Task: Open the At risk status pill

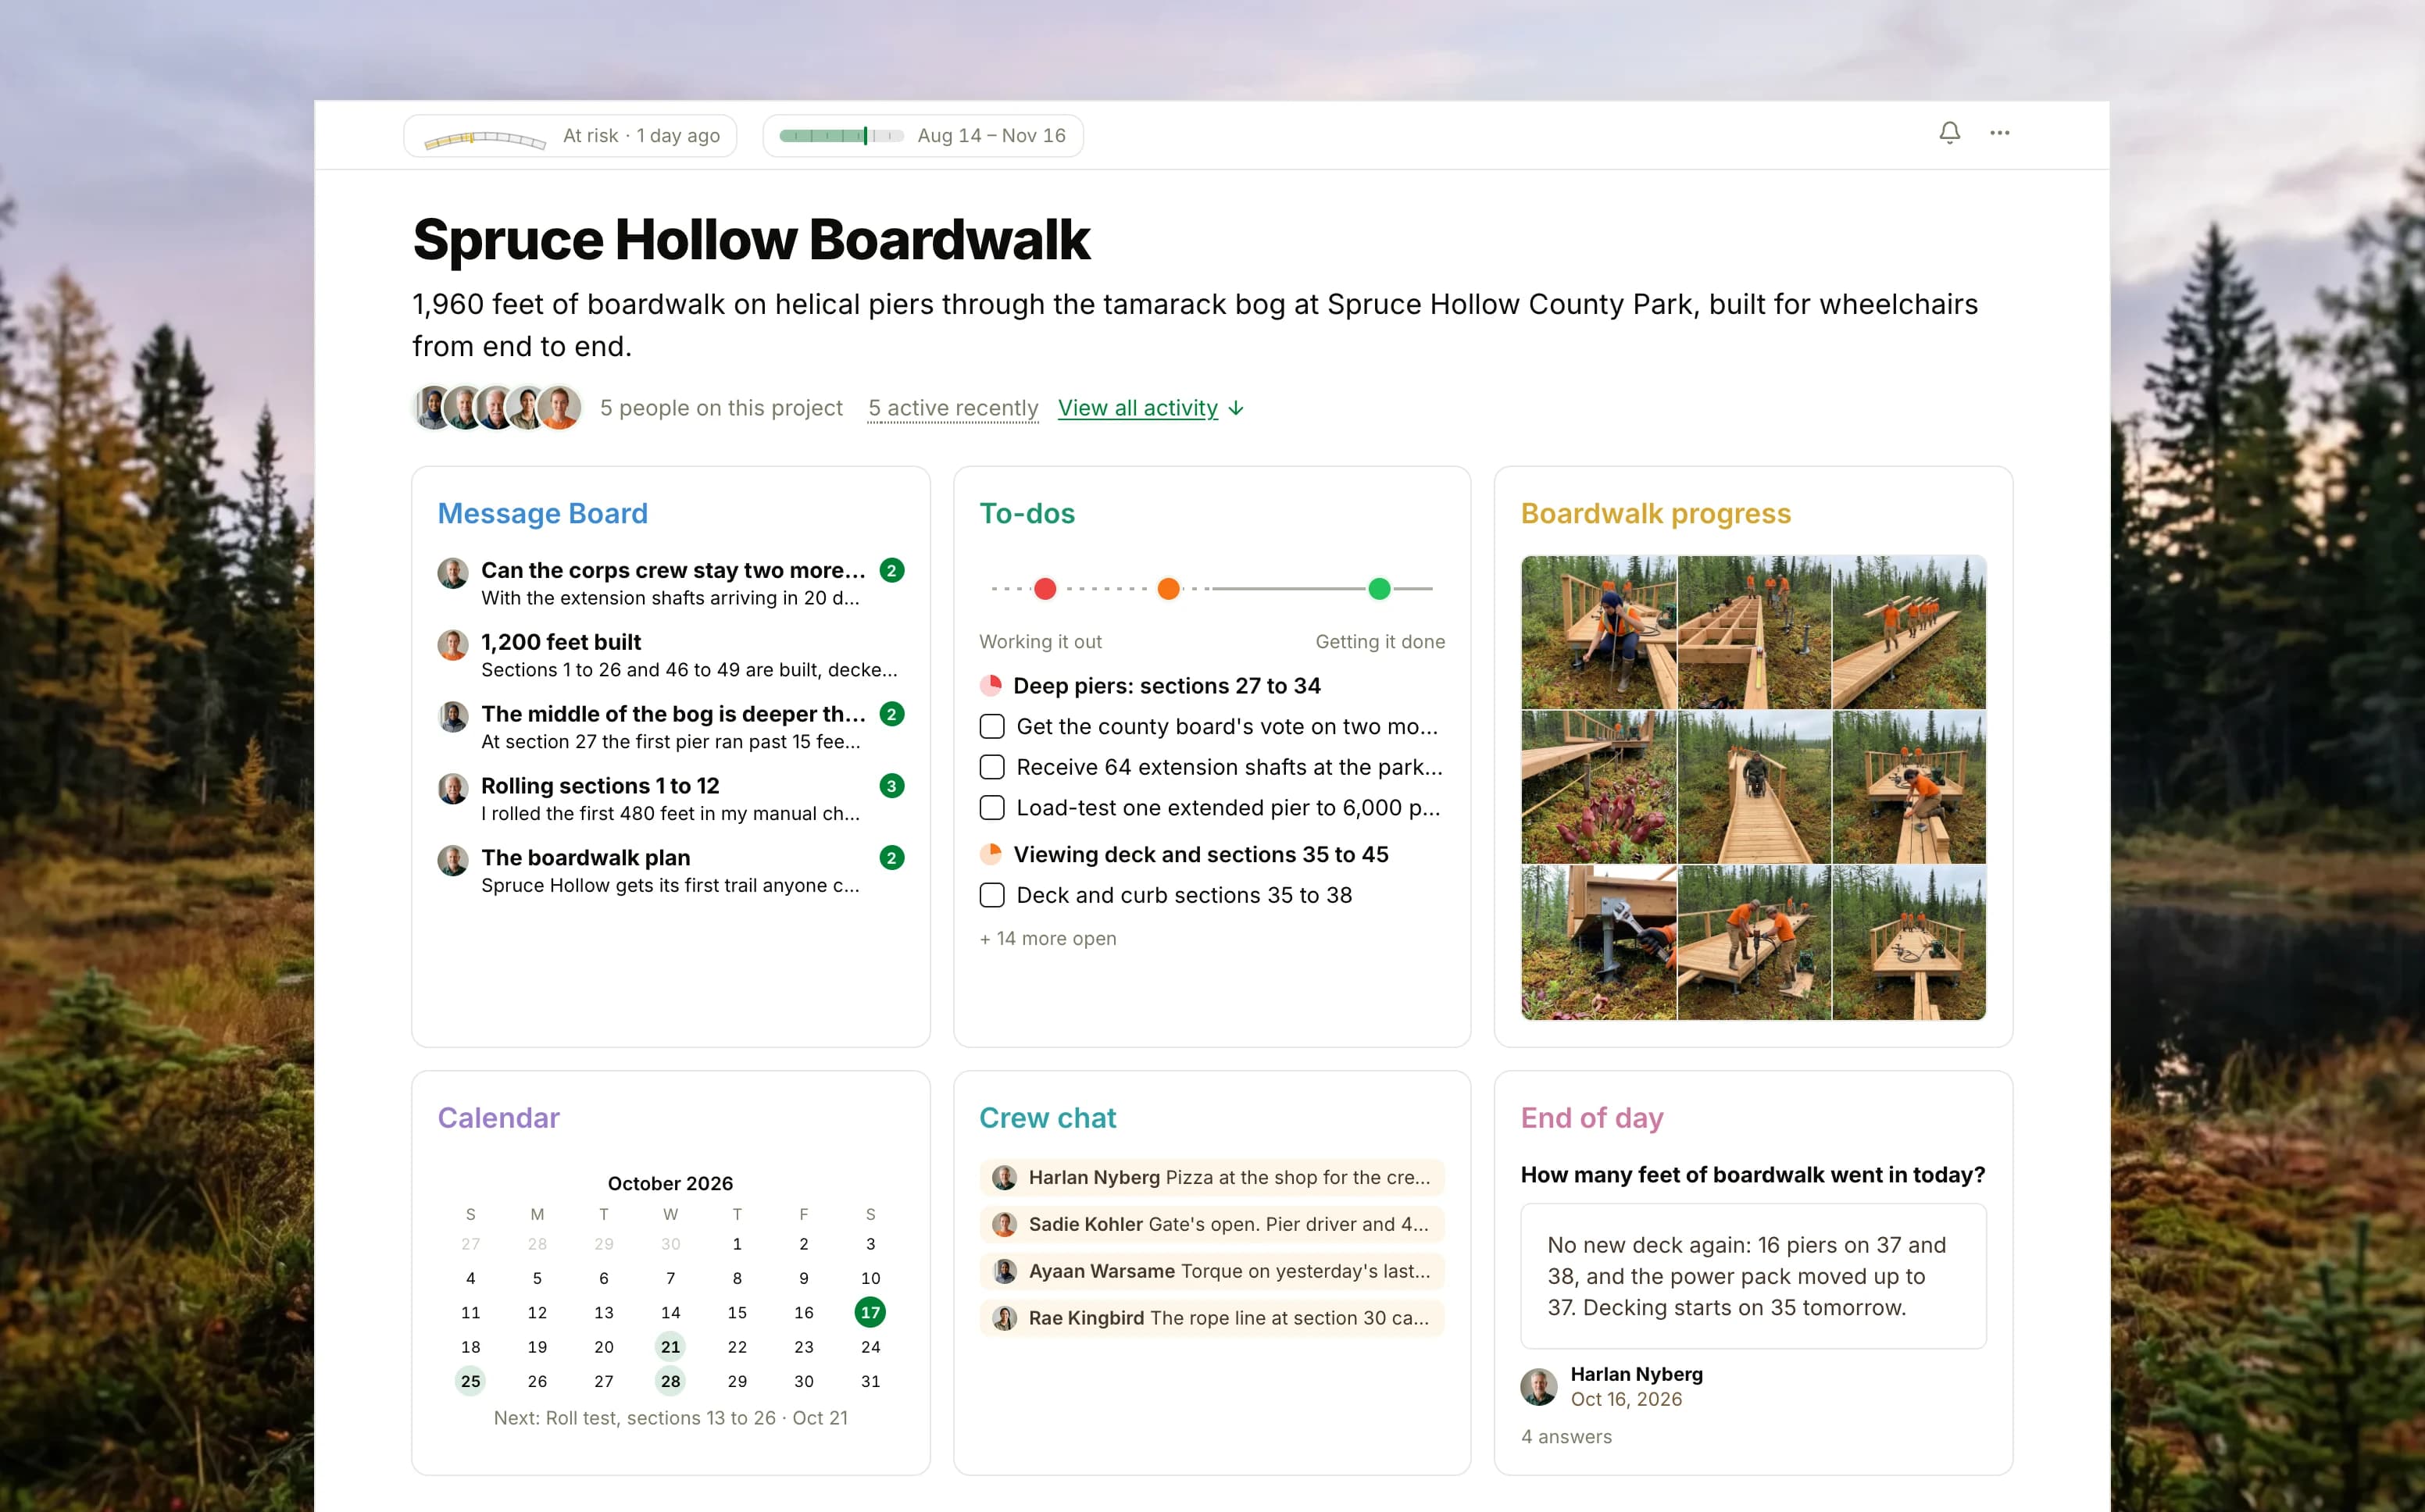Action: point(570,136)
